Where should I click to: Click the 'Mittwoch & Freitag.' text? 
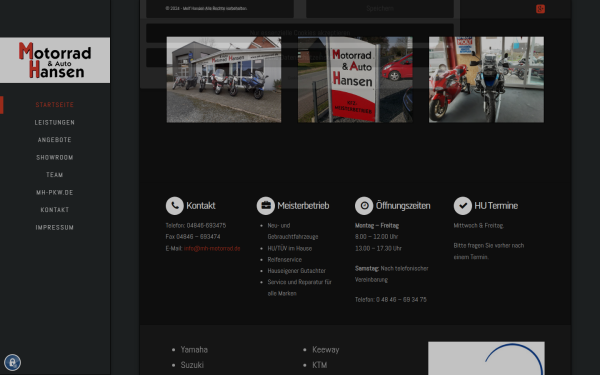pos(479,225)
